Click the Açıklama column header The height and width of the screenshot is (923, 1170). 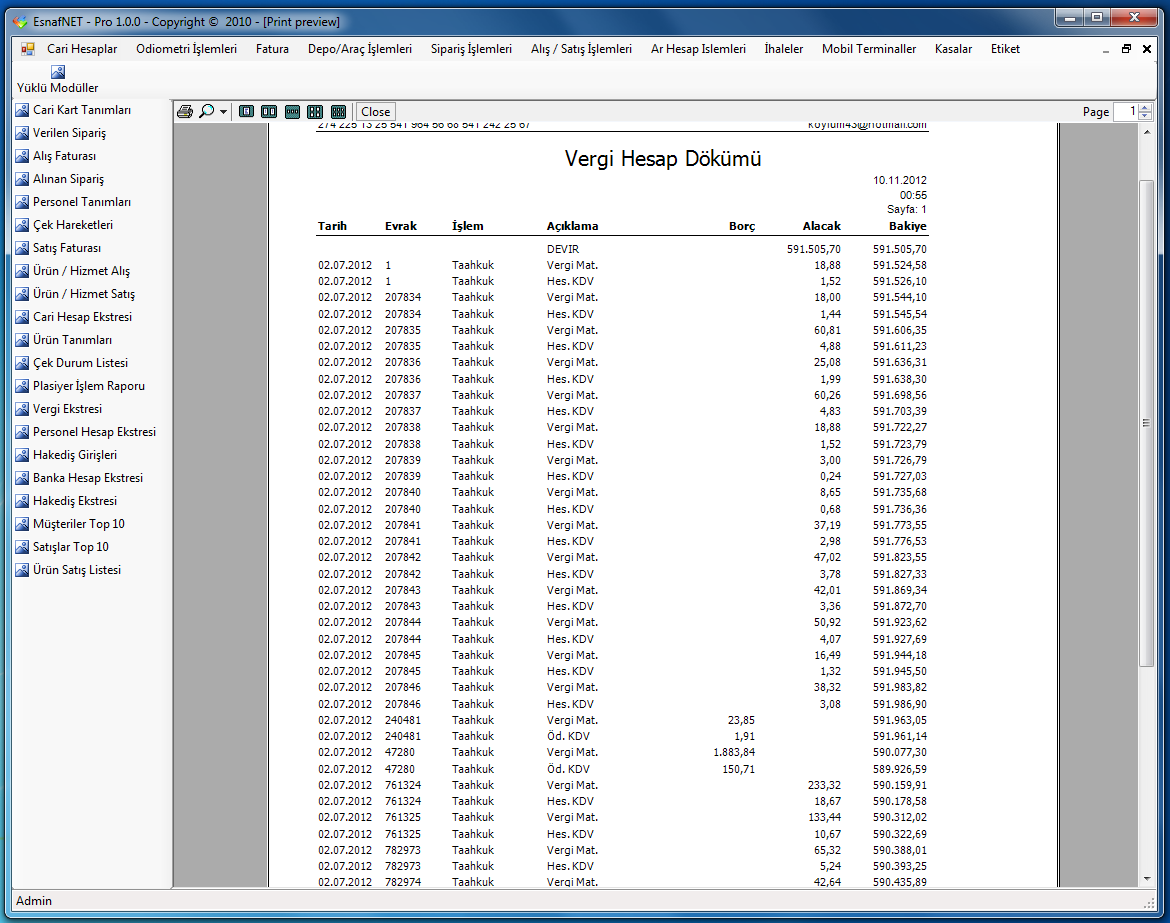tap(572, 226)
